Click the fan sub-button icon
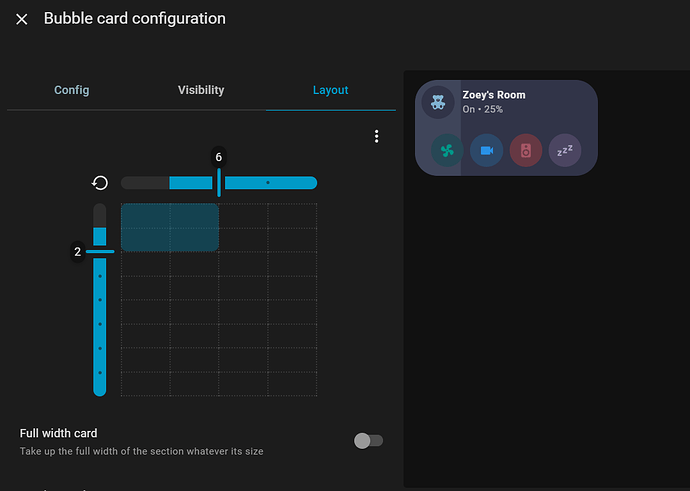The image size is (690, 491). tap(447, 151)
